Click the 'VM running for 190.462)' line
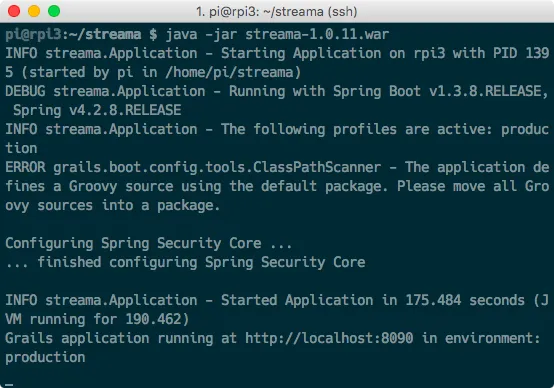The height and width of the screenshot is (388, 554). [x=97, y=319]
